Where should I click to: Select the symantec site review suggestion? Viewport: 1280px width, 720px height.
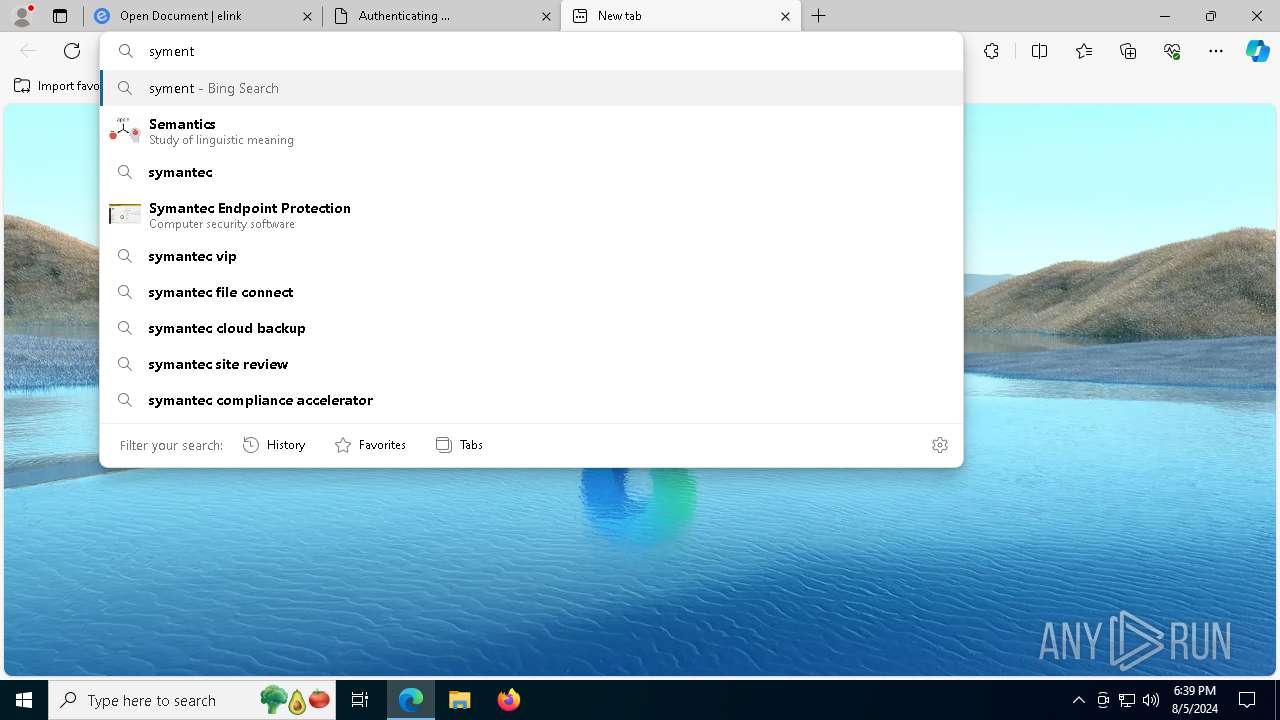(531, 364)
